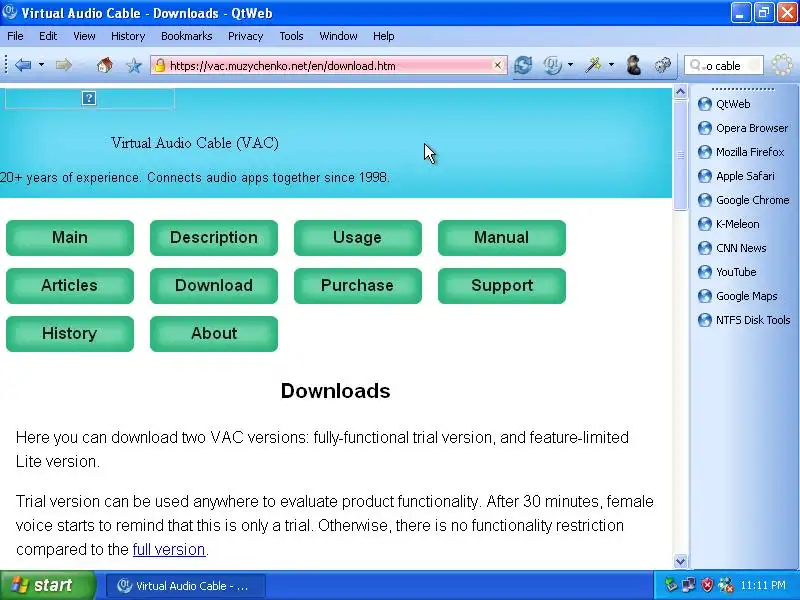This screenshot has height=600, width=800.
Task: Click the Purchase navigation button
Action: [x=358, y=286]
